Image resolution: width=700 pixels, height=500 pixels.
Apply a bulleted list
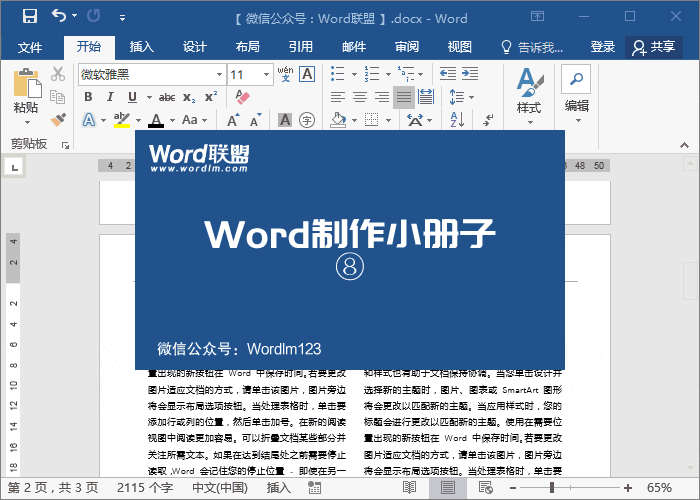coord(338,74)
